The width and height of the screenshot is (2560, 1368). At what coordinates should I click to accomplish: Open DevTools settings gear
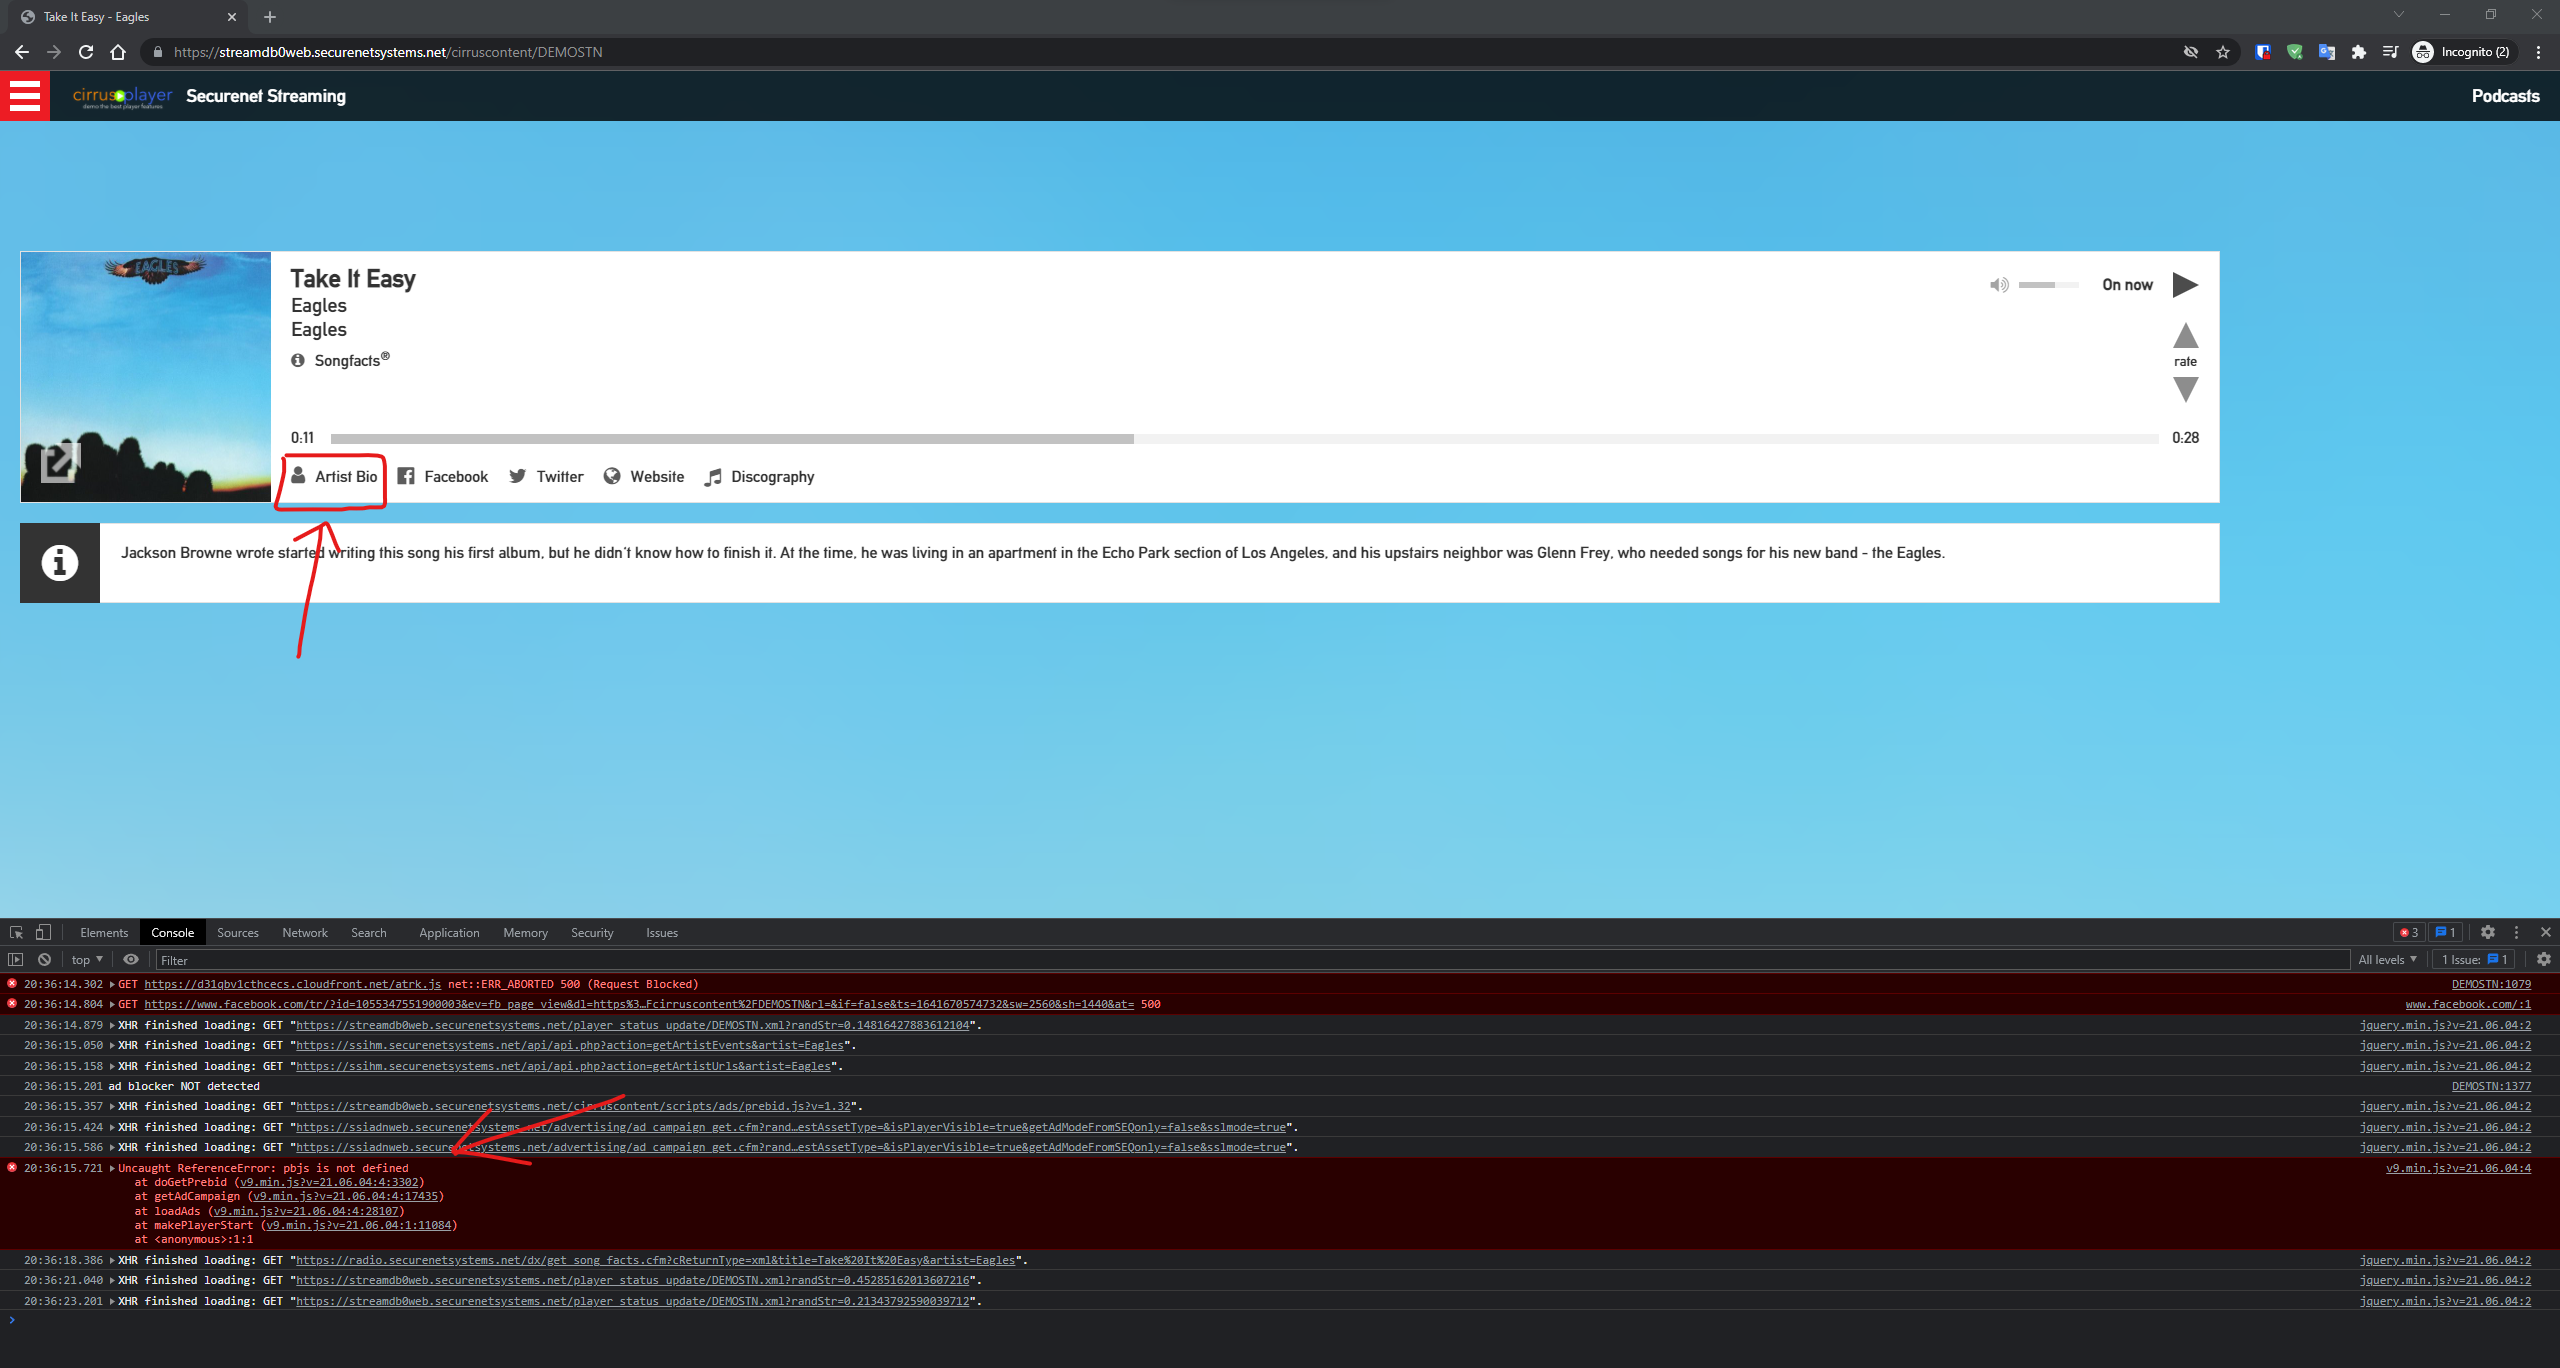tap(2488, 932)
